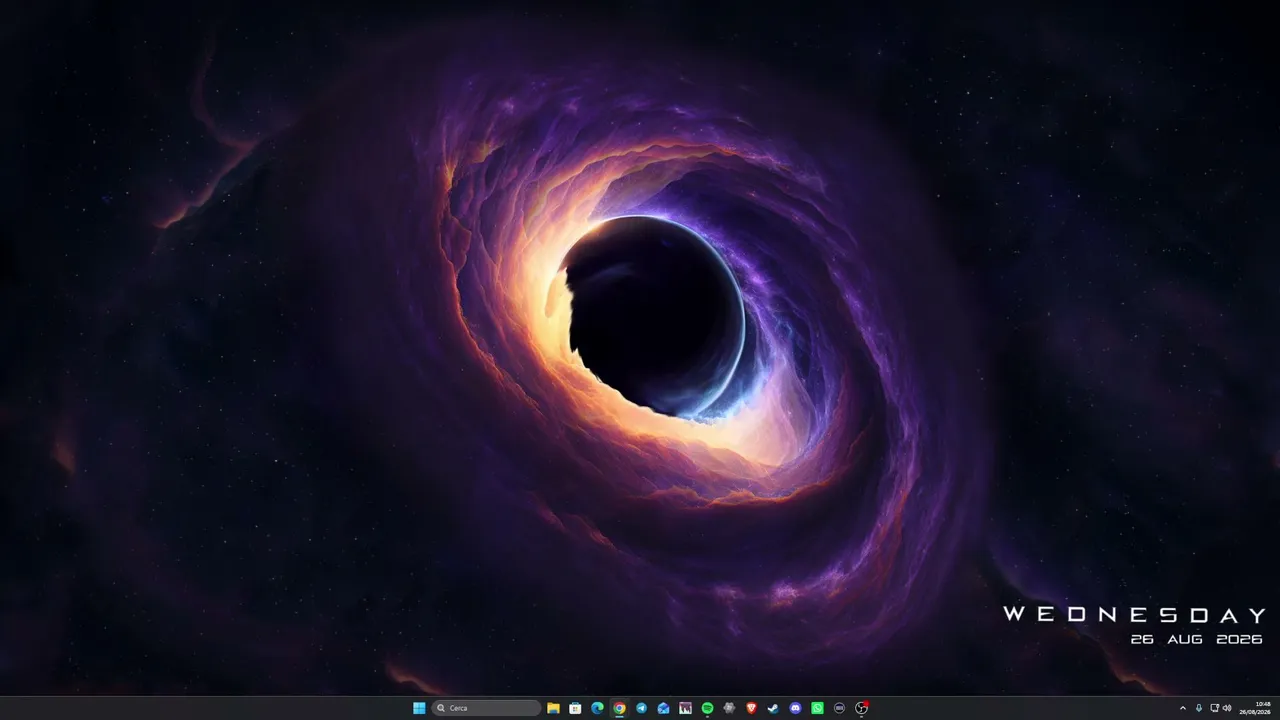The height and width of the screenshot is (720, 1280).
Task: Launch Microsoft Store from taskbar
Action: click(575, 708)
